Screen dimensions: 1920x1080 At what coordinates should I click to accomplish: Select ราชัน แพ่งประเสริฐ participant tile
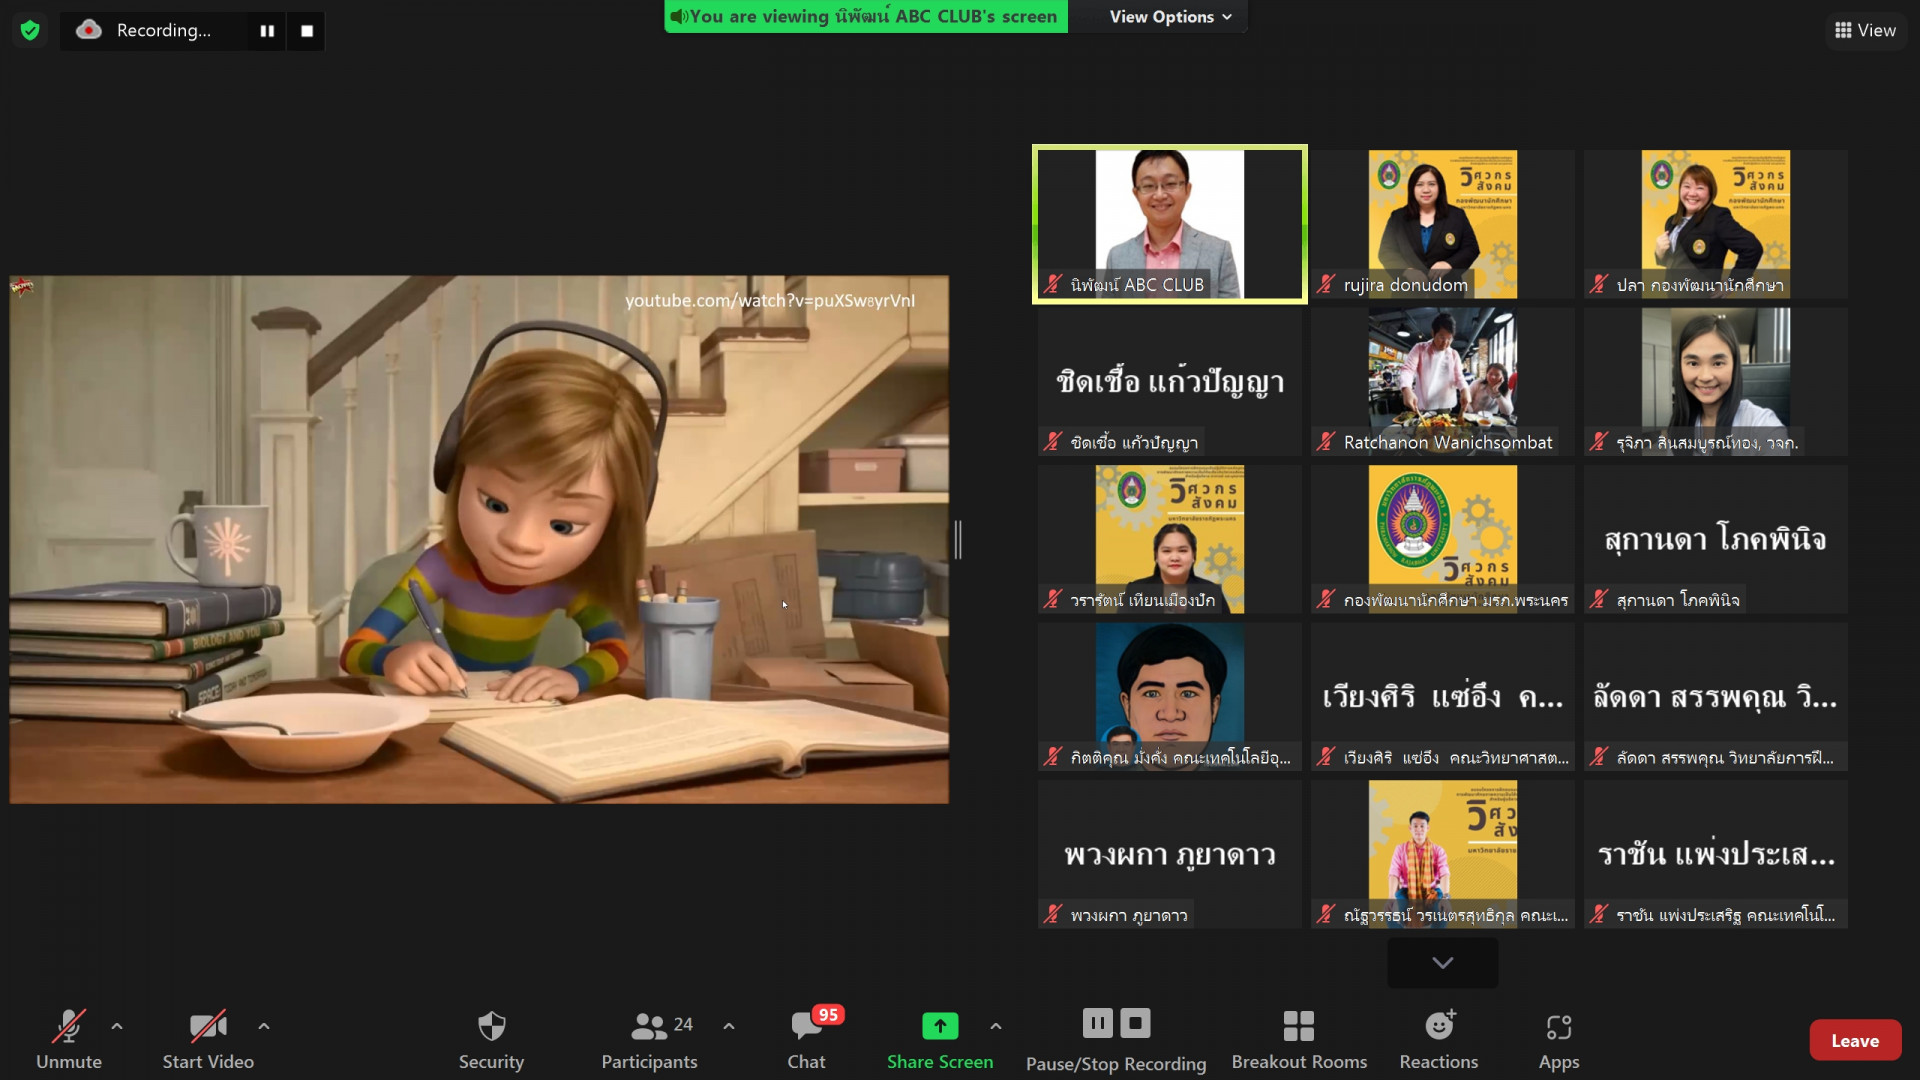[1716, 854]
